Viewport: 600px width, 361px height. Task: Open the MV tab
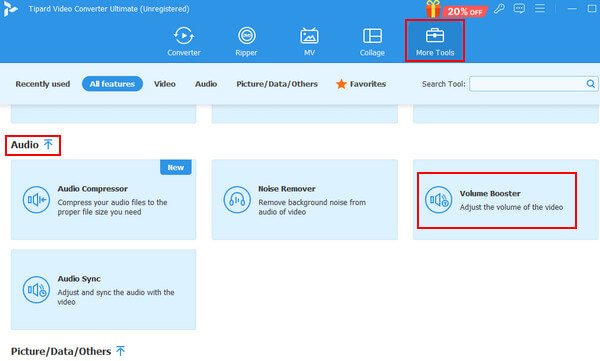pyautogui.click(x=309, y=41)
